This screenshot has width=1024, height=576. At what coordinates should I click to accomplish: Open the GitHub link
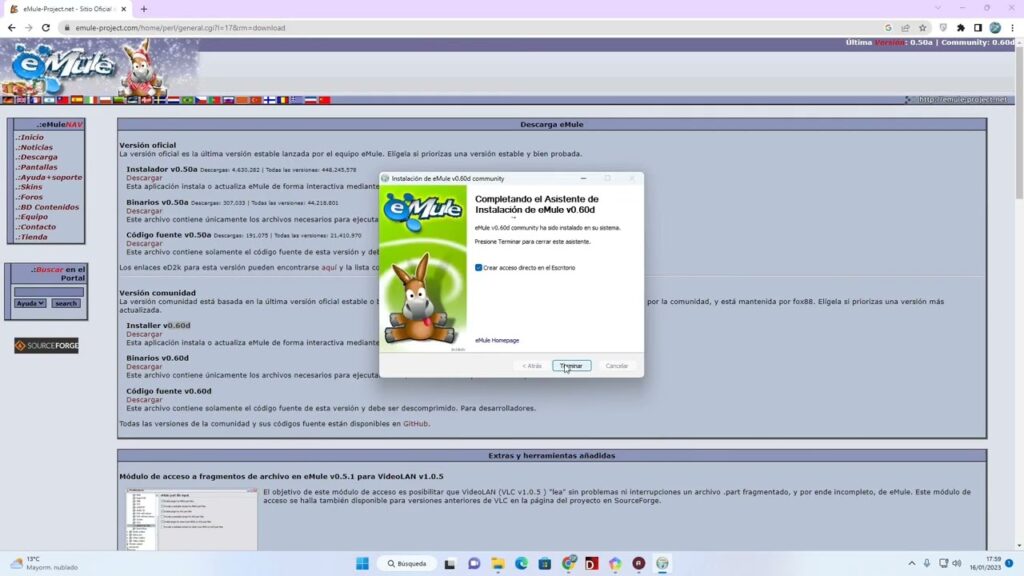[415, 424]
